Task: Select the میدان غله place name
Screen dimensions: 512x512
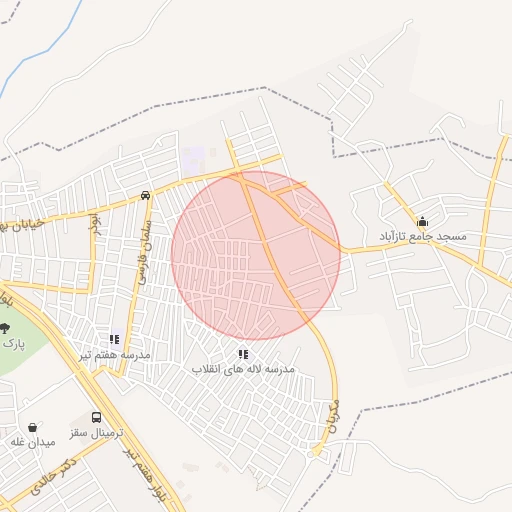Action: 33,442
